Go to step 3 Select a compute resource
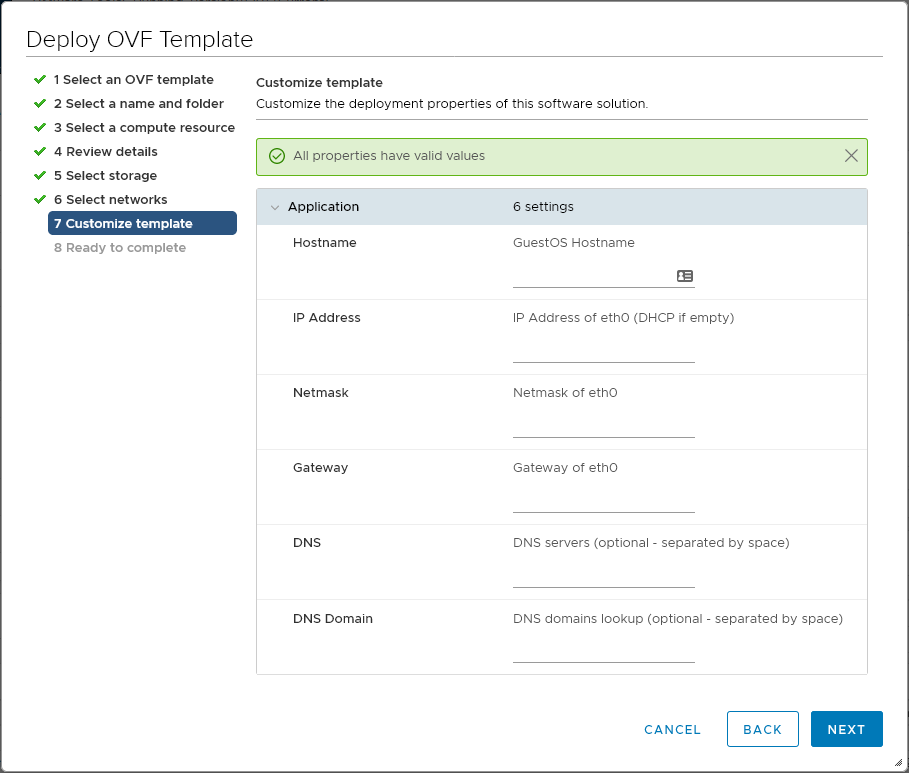 [x=144, y=128]
